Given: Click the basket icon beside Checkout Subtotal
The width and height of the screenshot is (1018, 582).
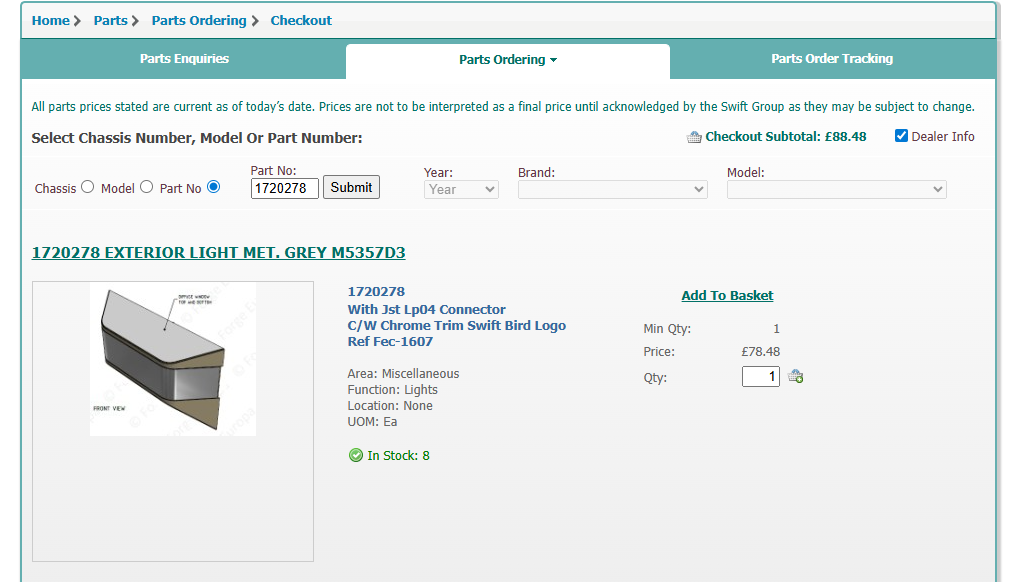Looking at the screenshot, I should click(x=694, y=137).
